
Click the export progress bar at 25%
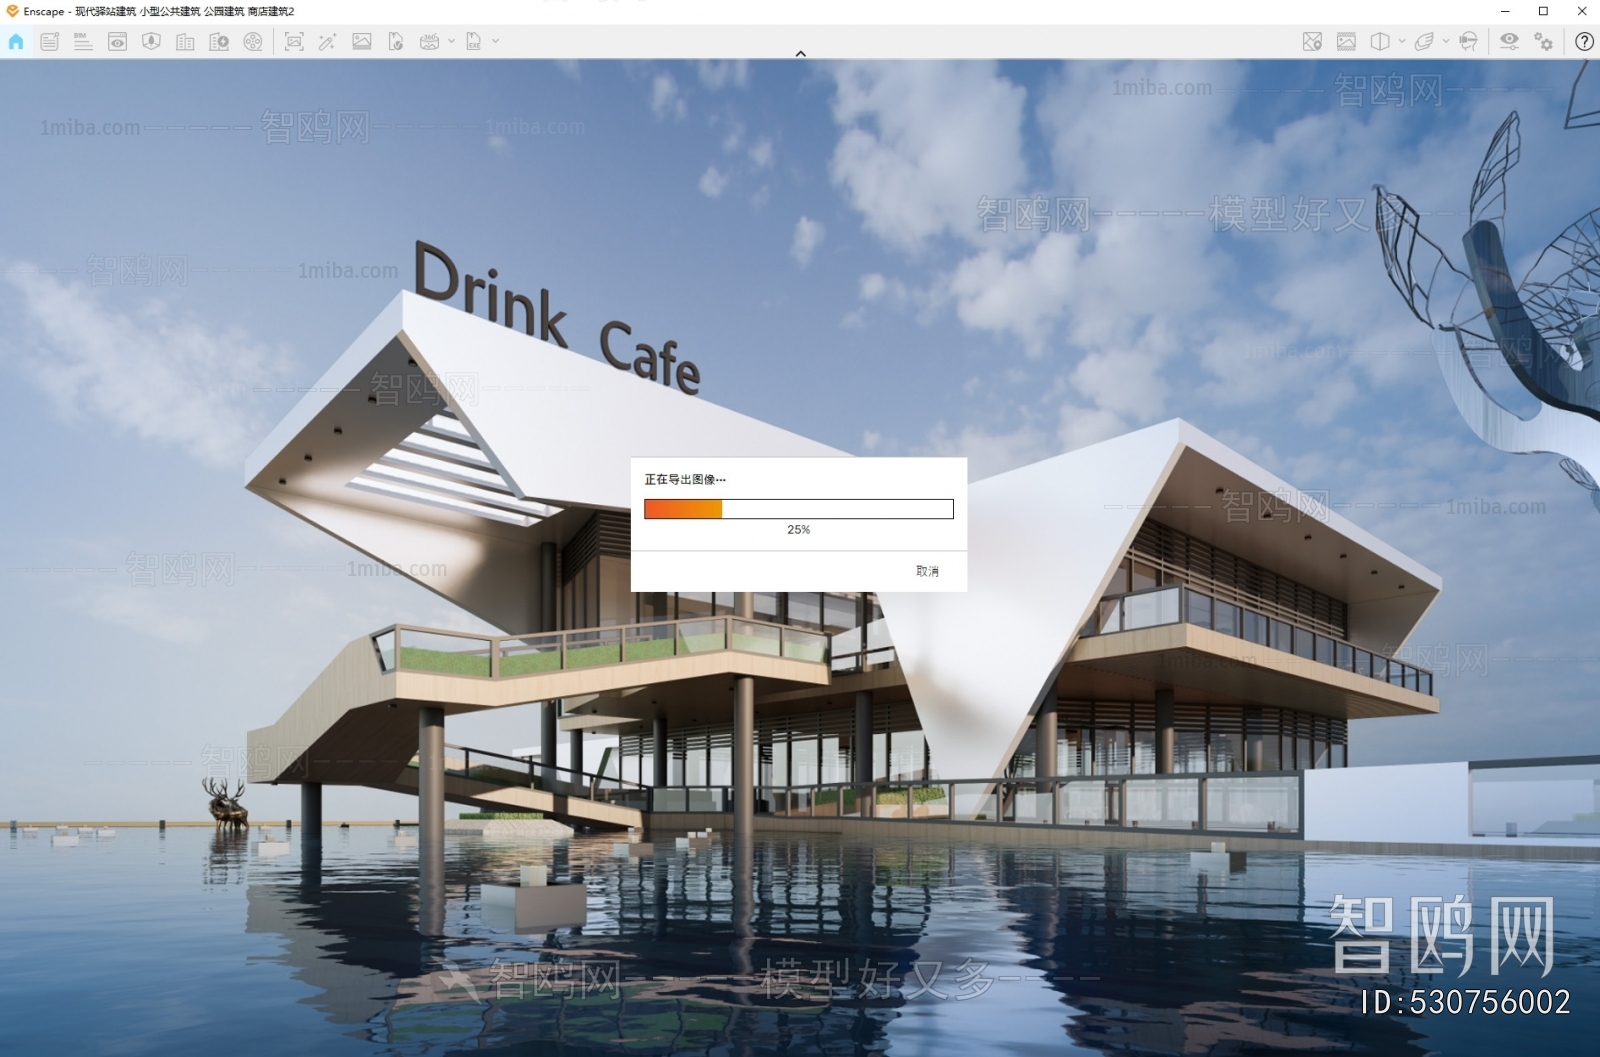coord(798,509)
